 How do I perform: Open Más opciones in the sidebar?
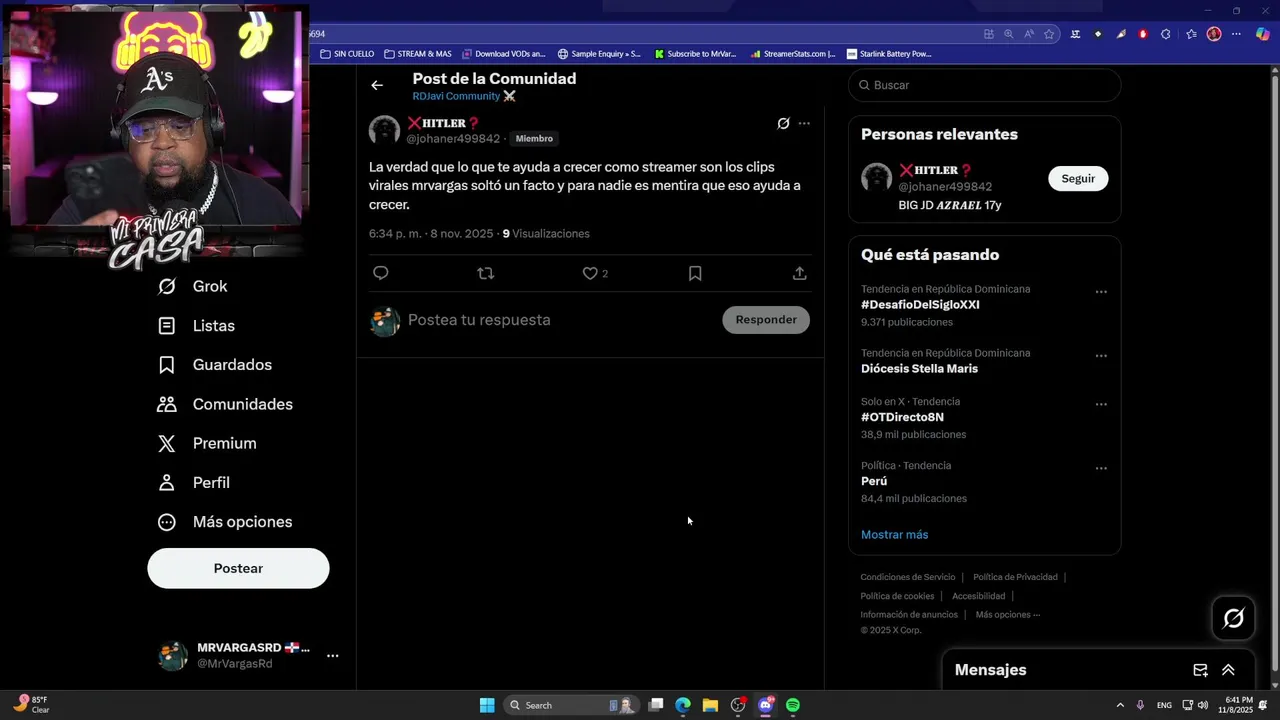pos(225,522)
